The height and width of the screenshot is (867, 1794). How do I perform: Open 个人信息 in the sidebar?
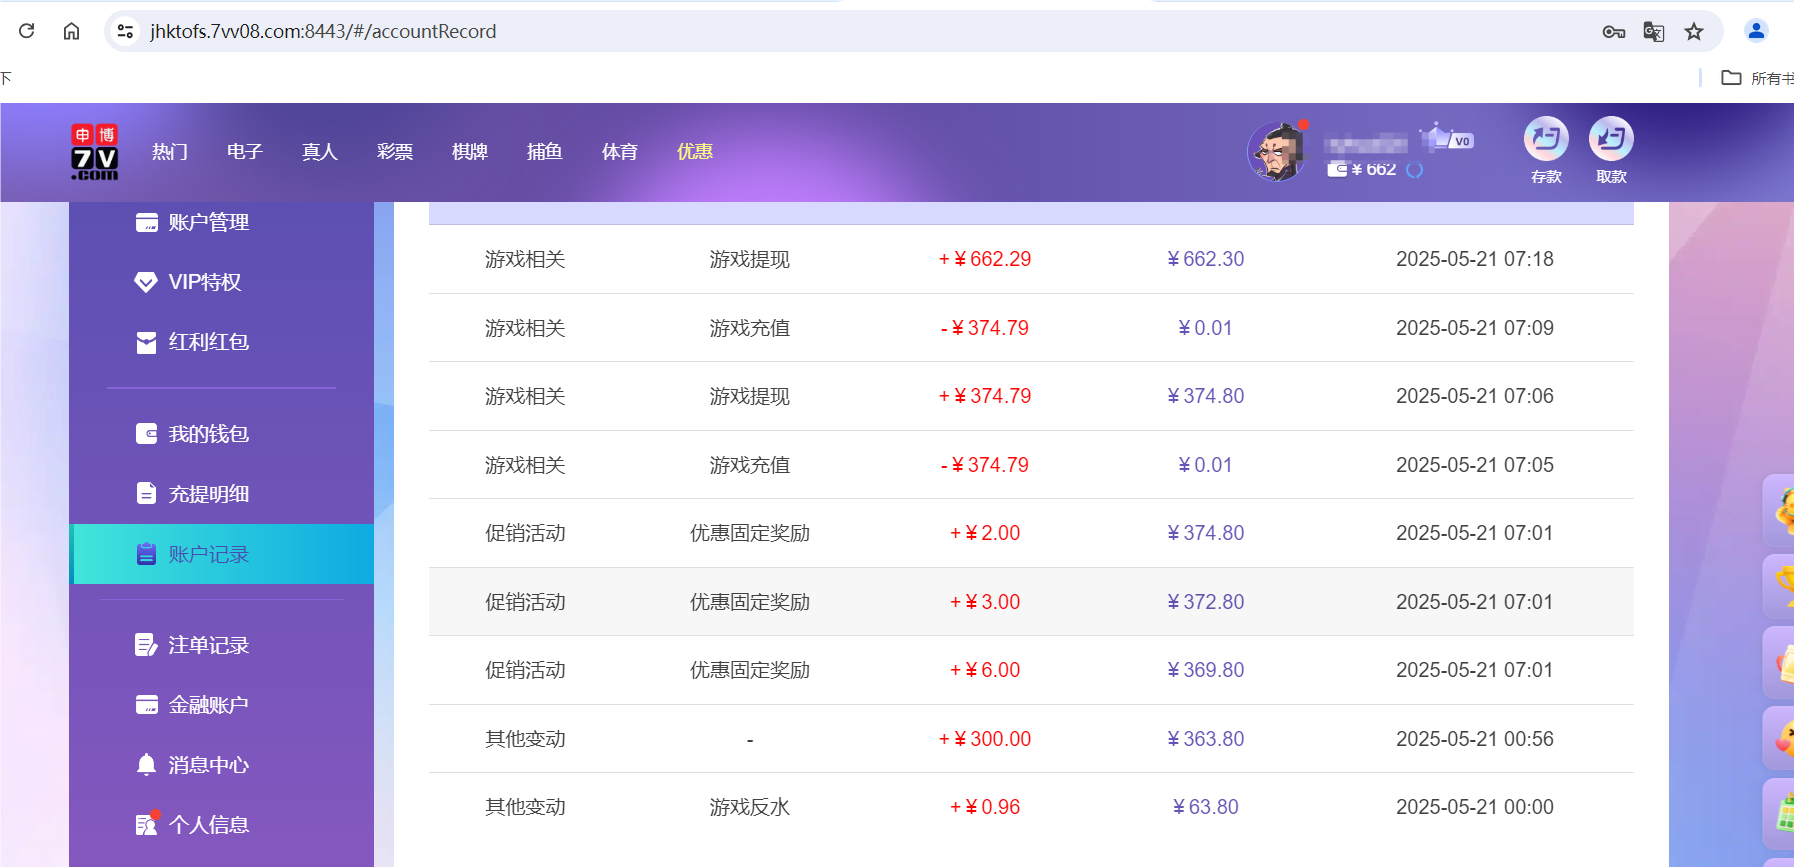208,825
